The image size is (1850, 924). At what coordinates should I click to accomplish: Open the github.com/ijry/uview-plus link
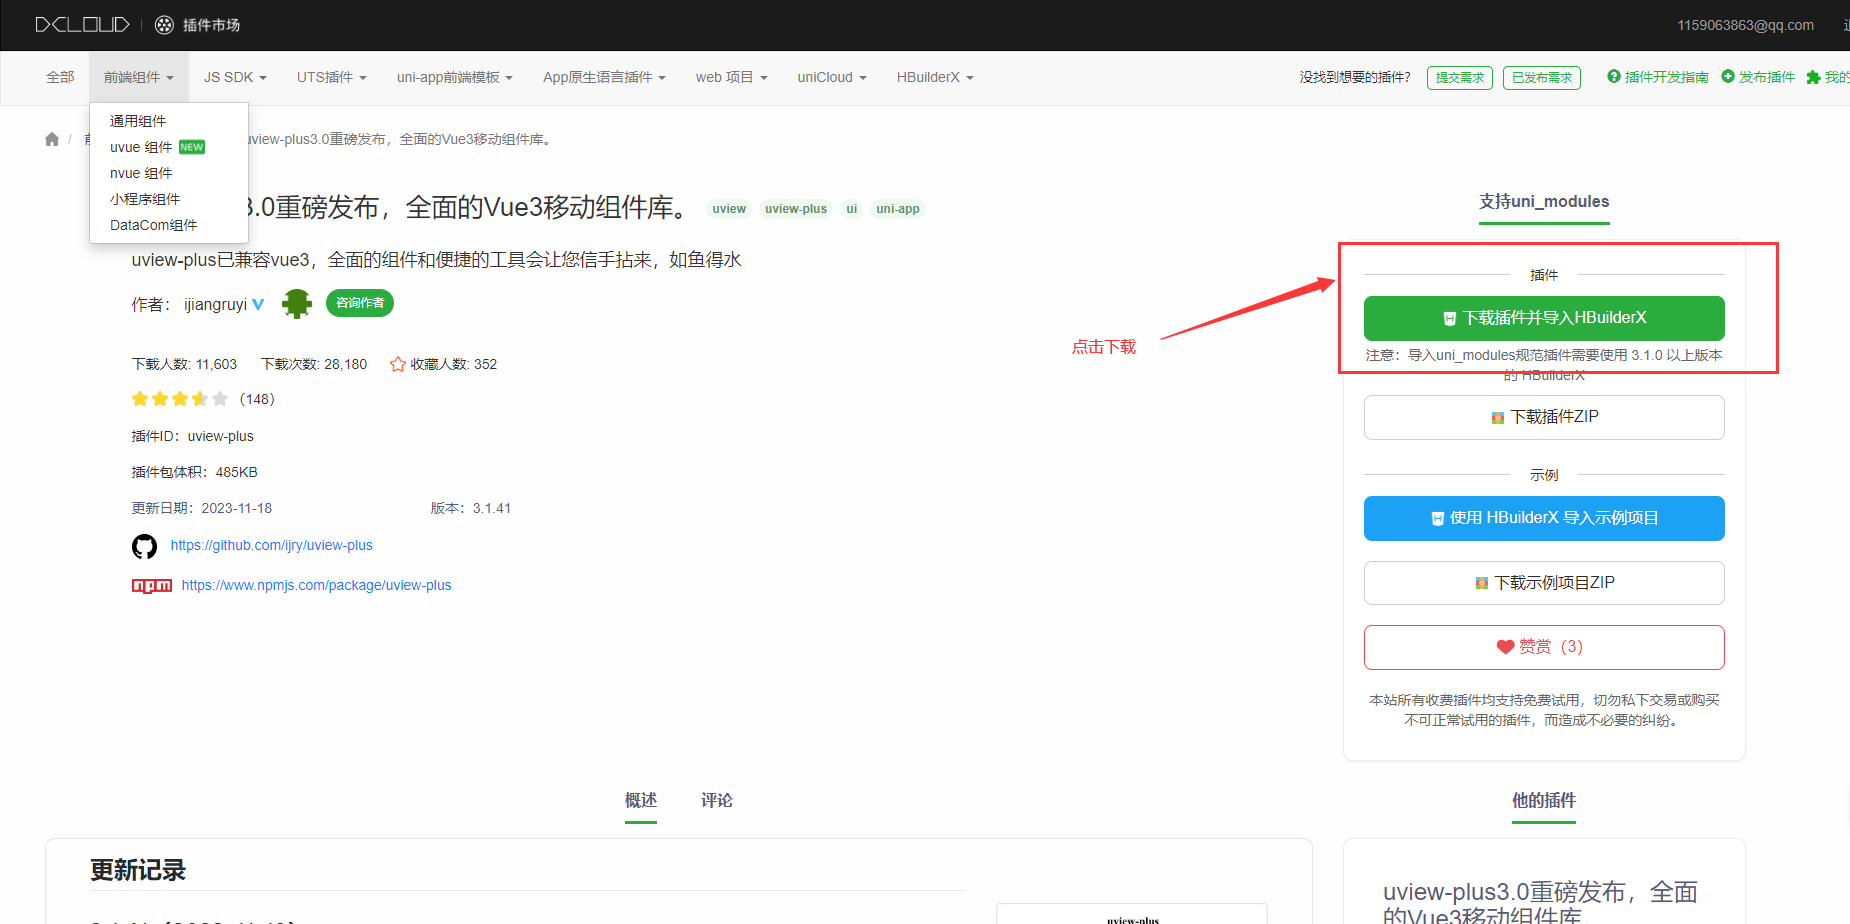pos(272,545)
